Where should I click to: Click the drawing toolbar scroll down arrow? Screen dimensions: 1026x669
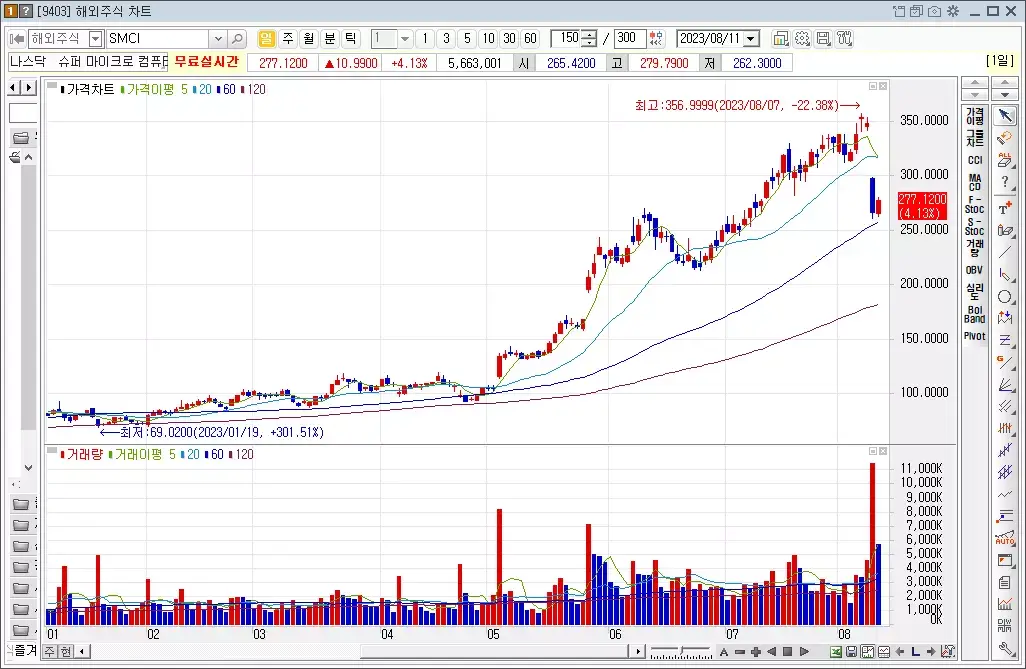tap(1004, 95)
